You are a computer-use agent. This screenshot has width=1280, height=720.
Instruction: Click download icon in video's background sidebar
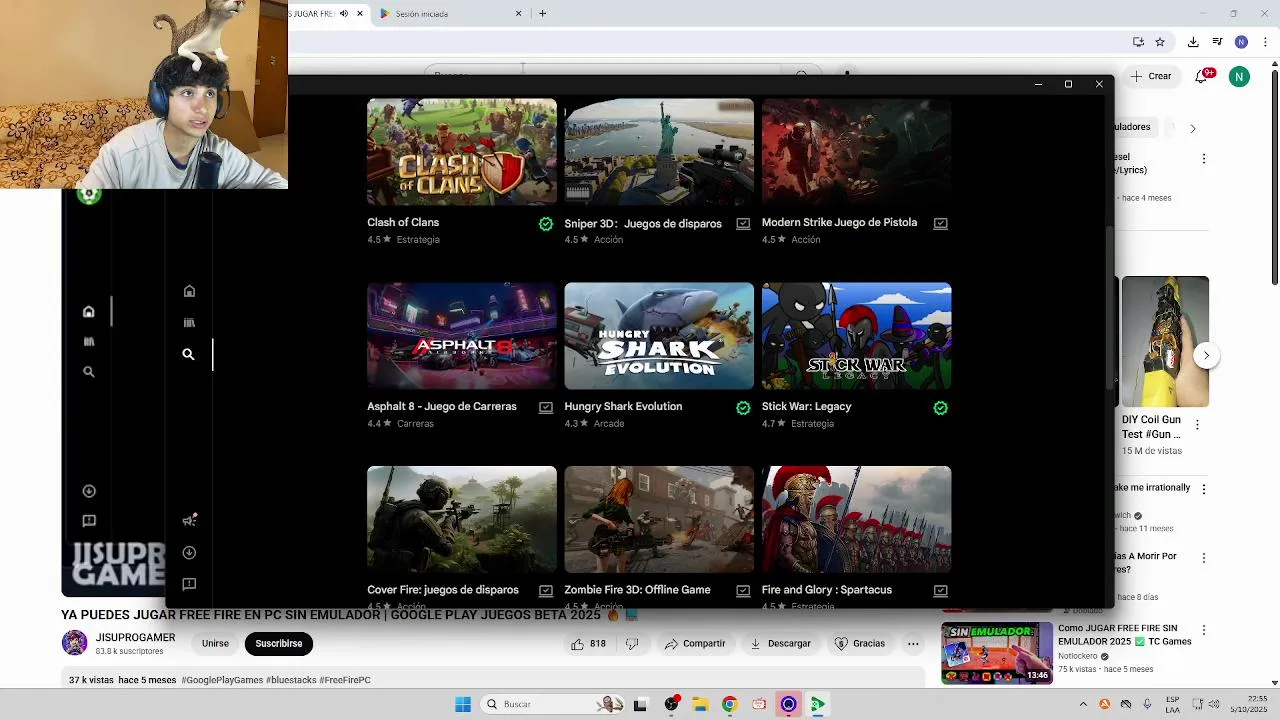pyautogui.click(x=89, y=491)
